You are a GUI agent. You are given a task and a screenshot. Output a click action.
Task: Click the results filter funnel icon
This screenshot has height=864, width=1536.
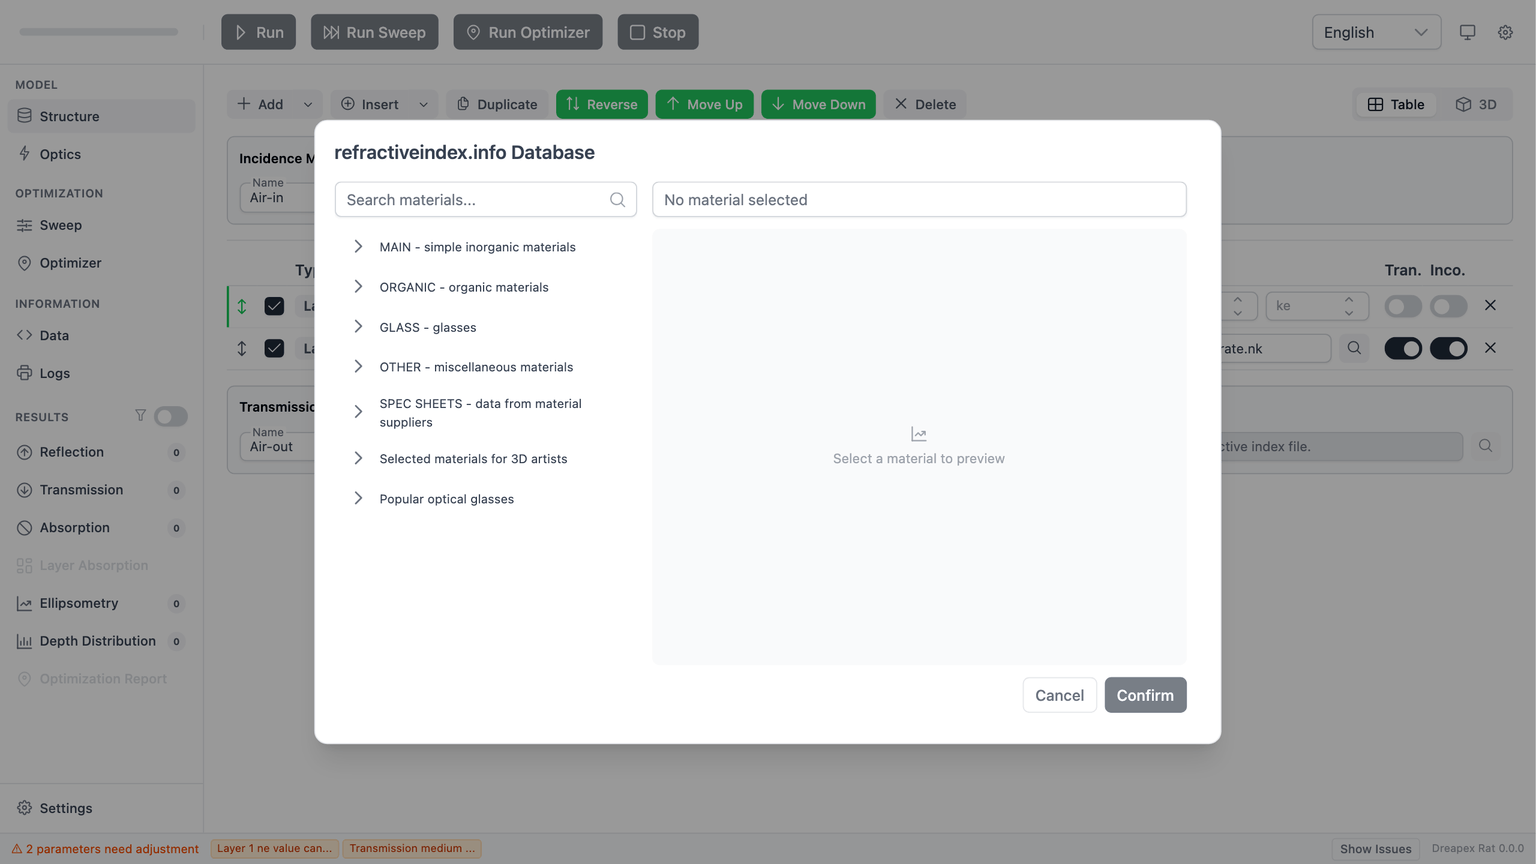(x=140, y=416)
